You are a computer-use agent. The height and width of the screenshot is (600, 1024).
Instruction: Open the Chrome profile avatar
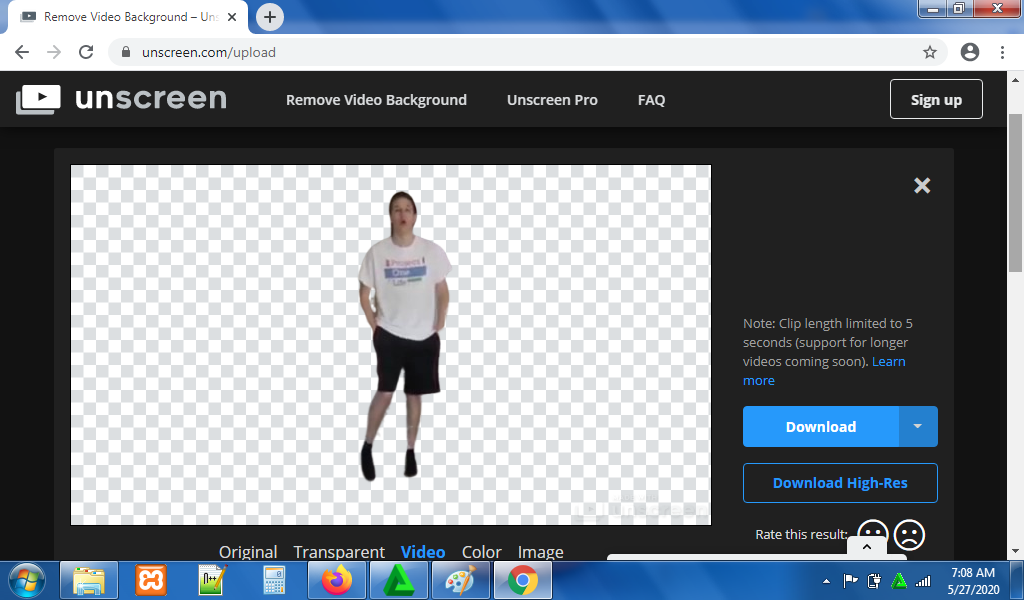969,52
